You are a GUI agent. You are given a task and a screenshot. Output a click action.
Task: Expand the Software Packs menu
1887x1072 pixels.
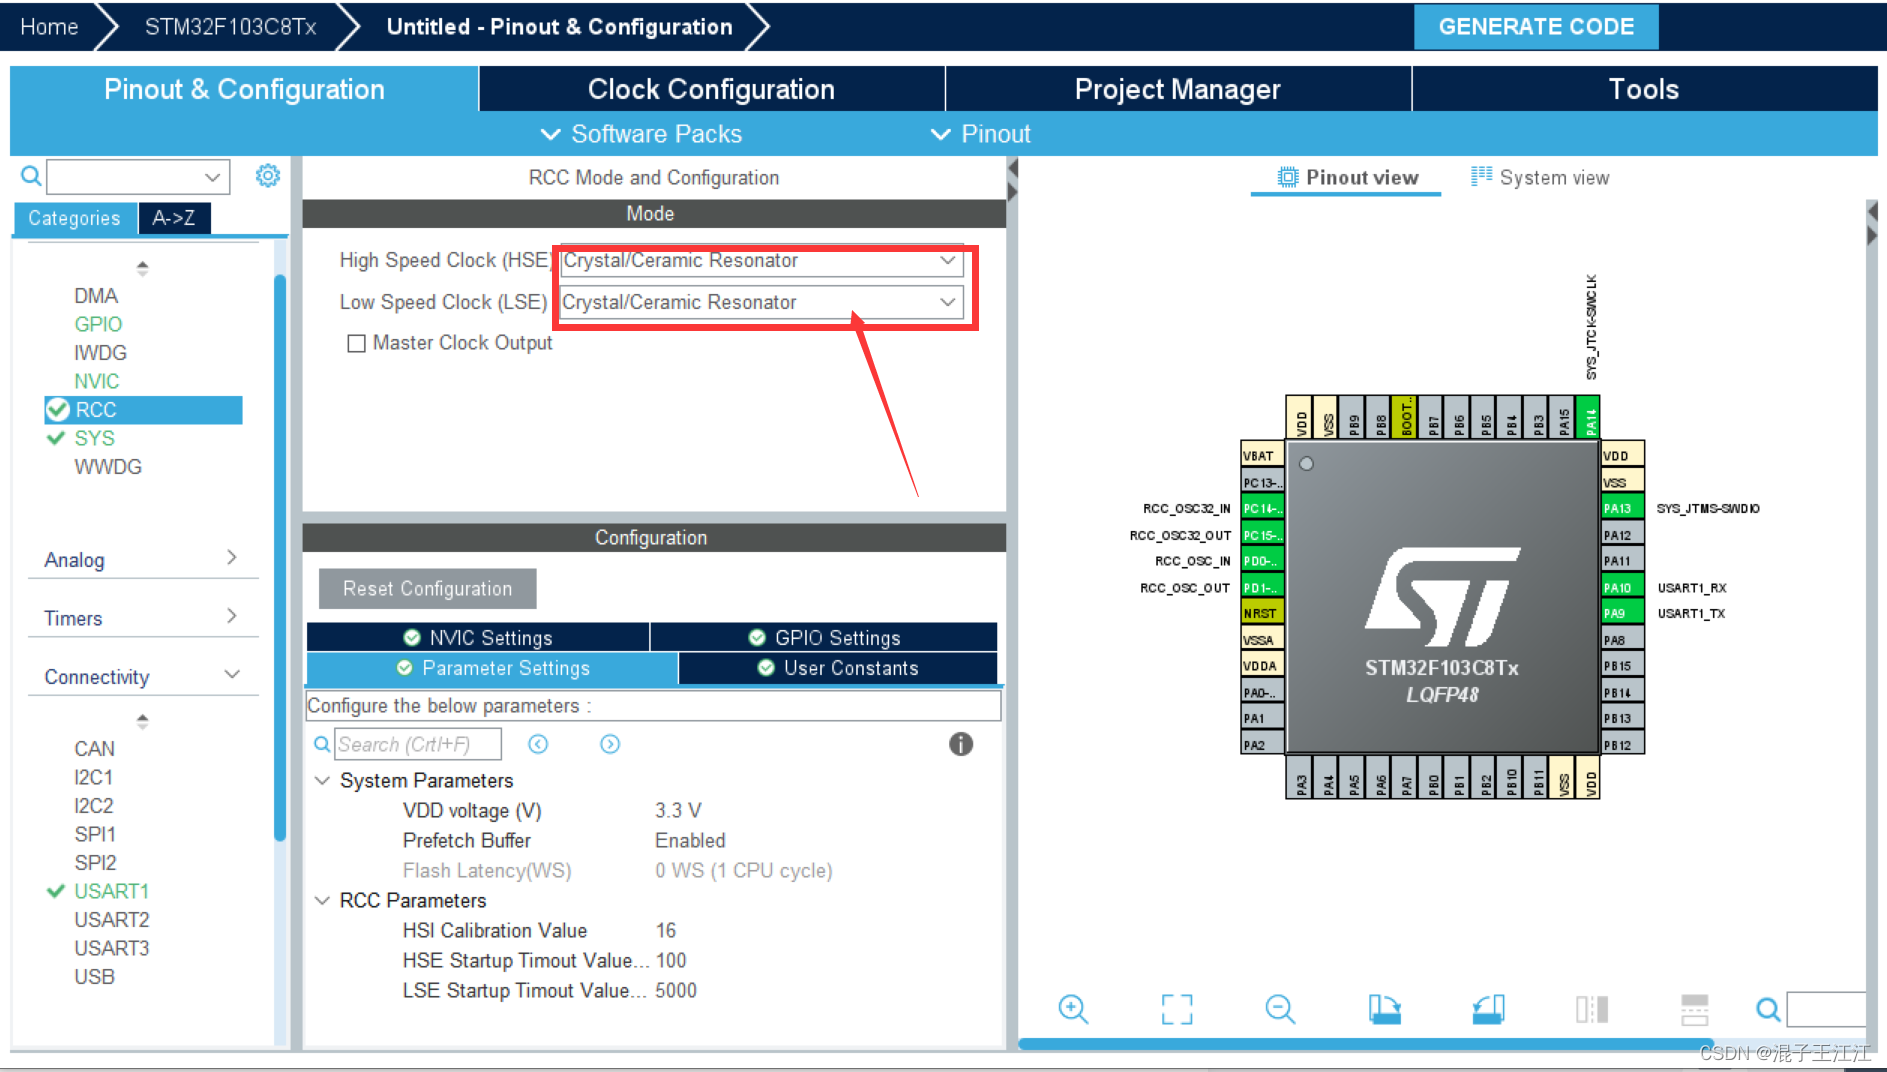641,134
